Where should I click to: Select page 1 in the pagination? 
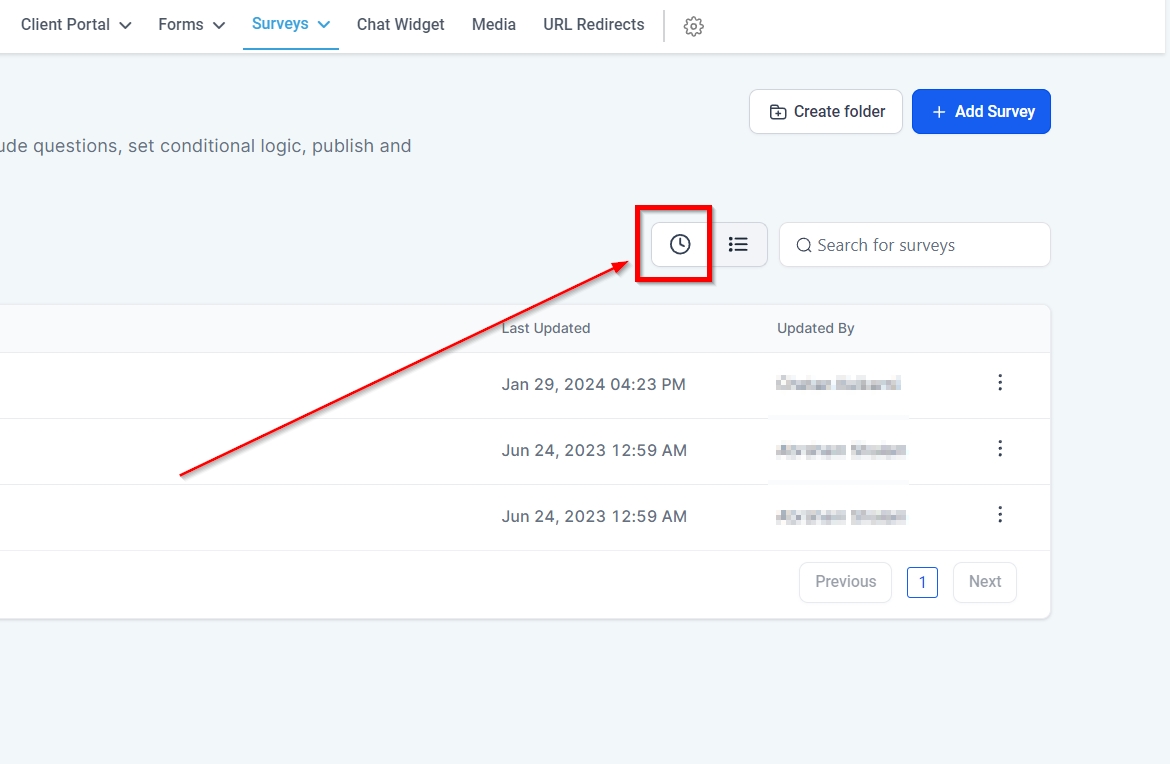tap(922, 582)
